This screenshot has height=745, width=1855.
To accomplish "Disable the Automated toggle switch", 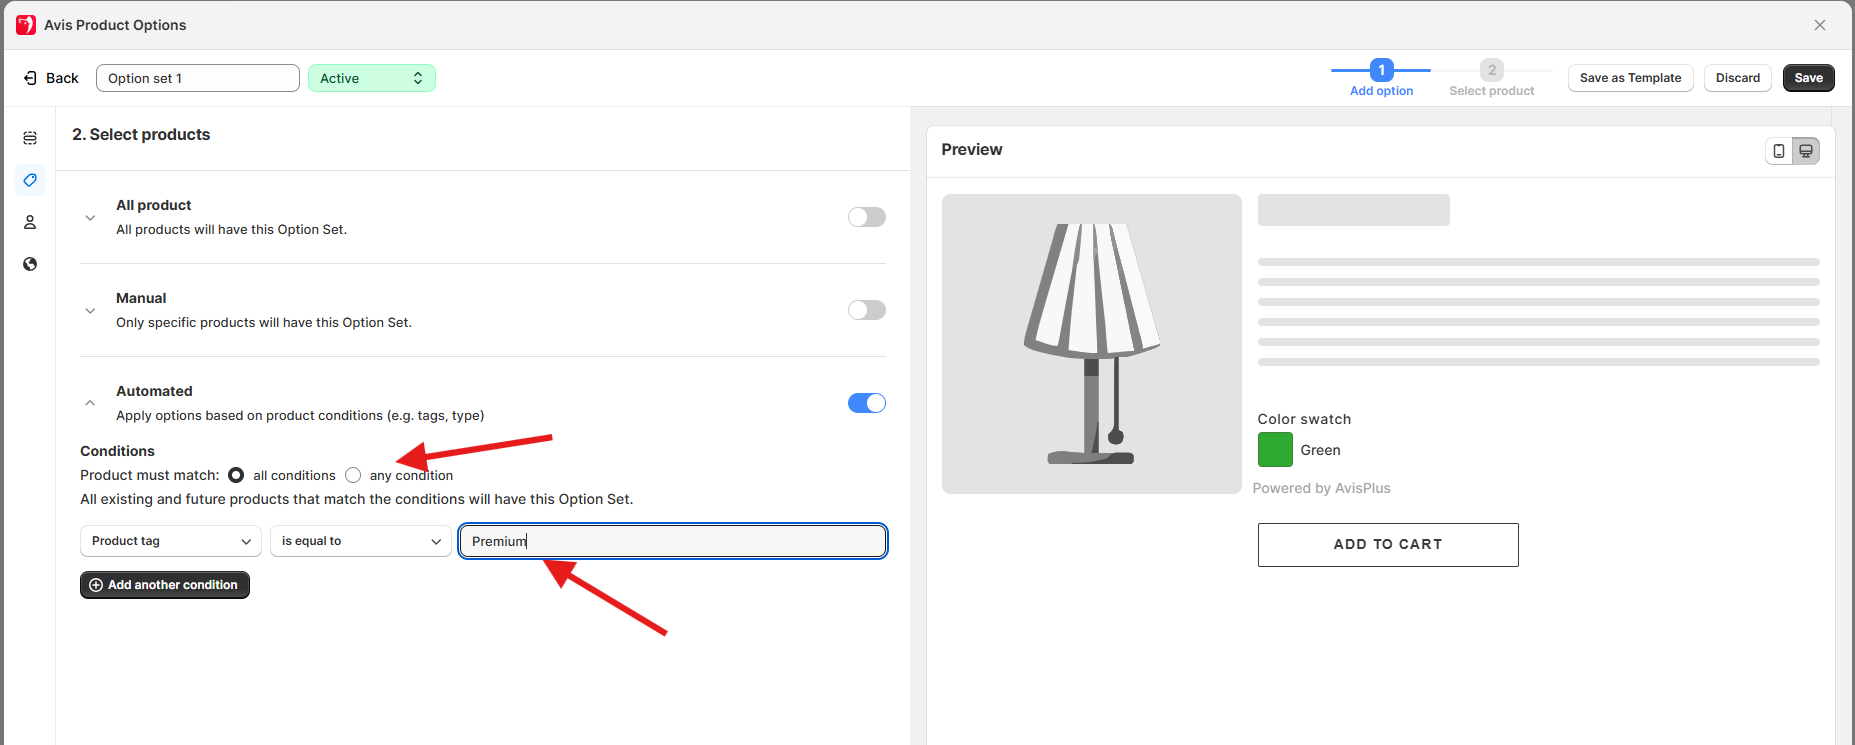I will [866, 403].
